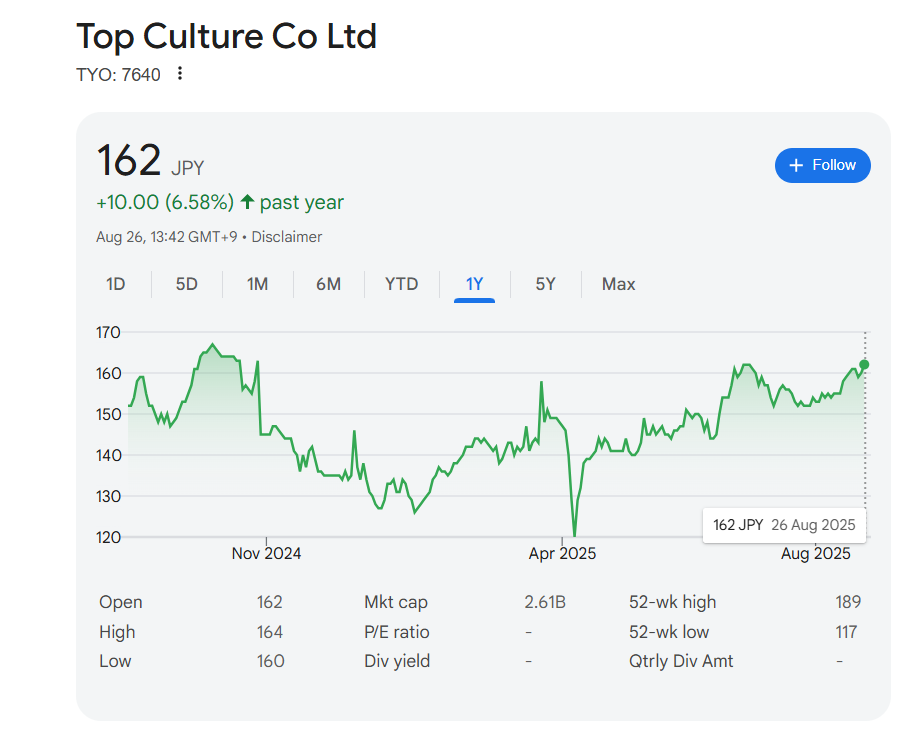Switch chart to 5D range

[187, 284]
